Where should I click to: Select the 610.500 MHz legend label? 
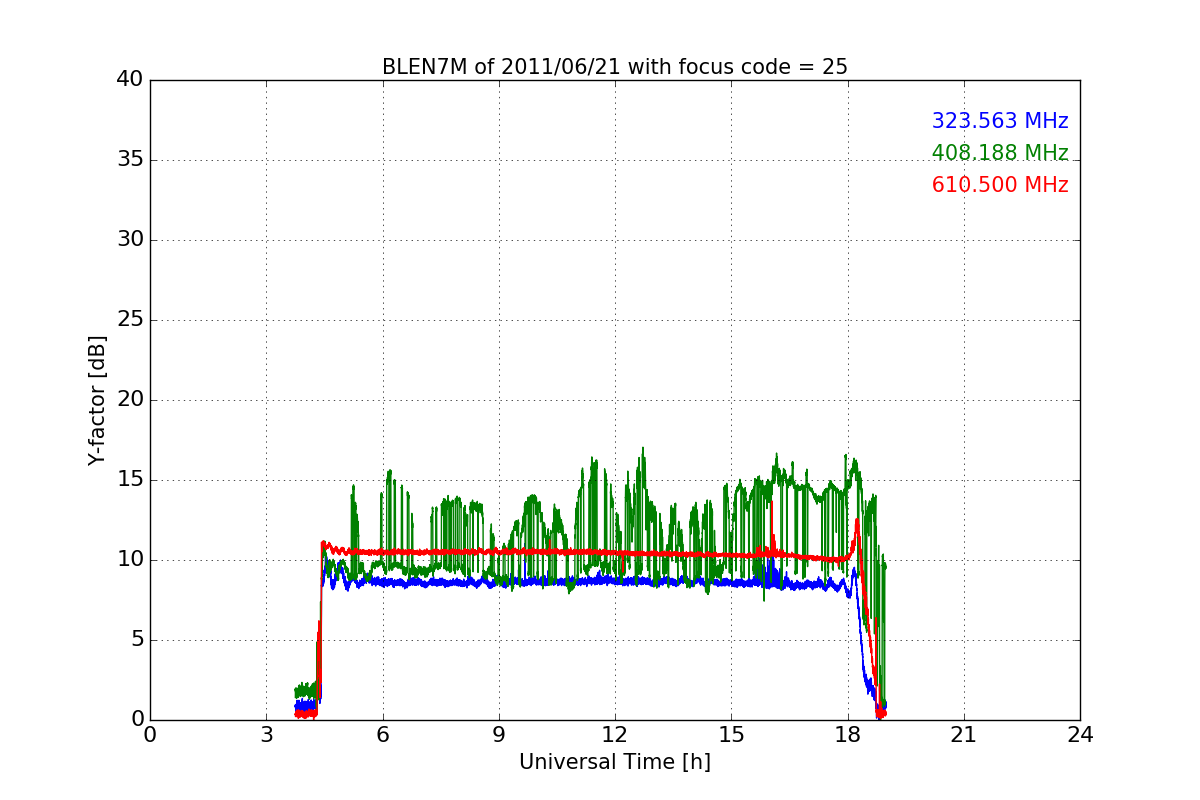coord(1000,185)
